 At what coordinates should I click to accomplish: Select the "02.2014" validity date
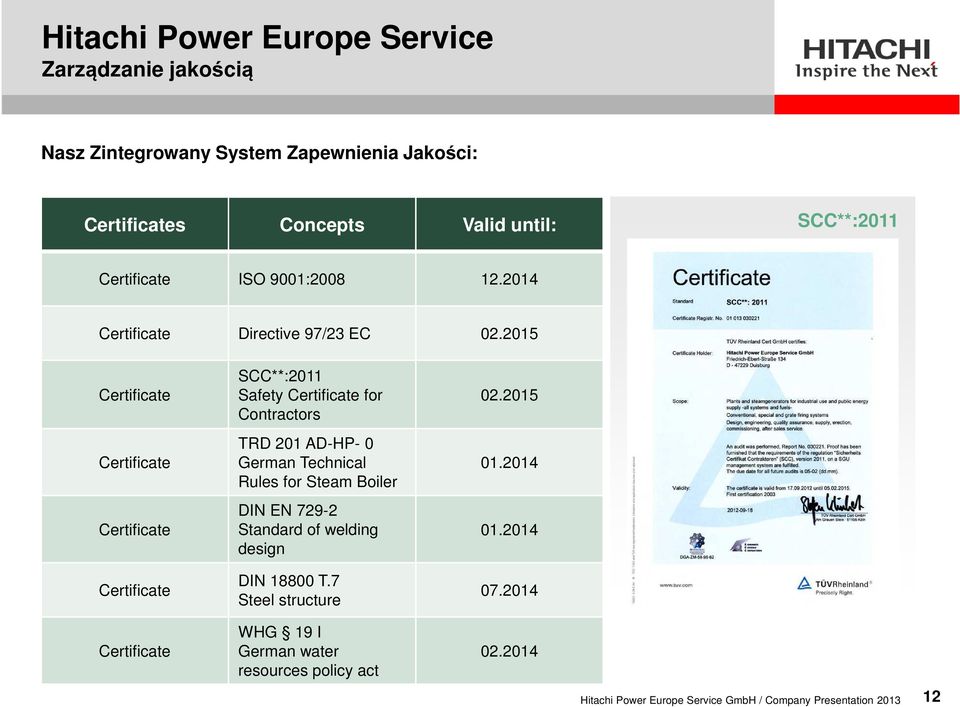coord(509,651)
